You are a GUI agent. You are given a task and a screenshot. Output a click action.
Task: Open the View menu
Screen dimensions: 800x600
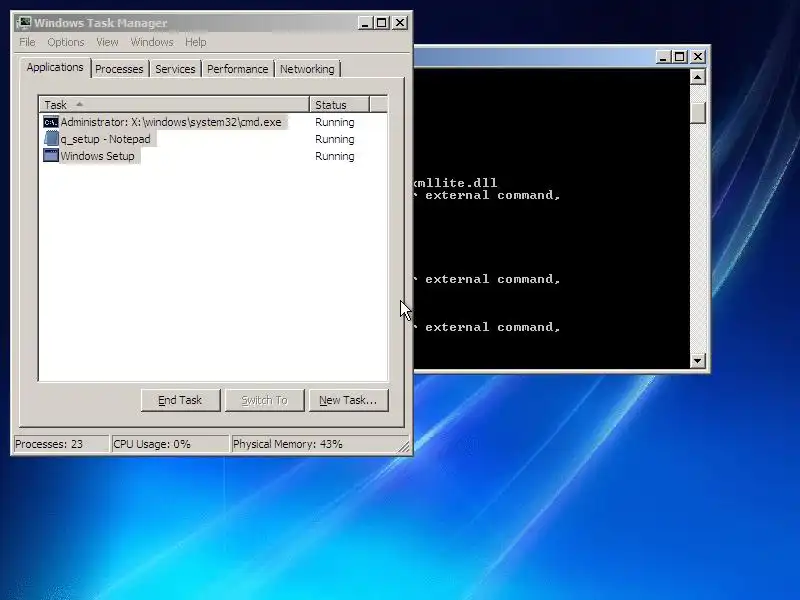107,42
